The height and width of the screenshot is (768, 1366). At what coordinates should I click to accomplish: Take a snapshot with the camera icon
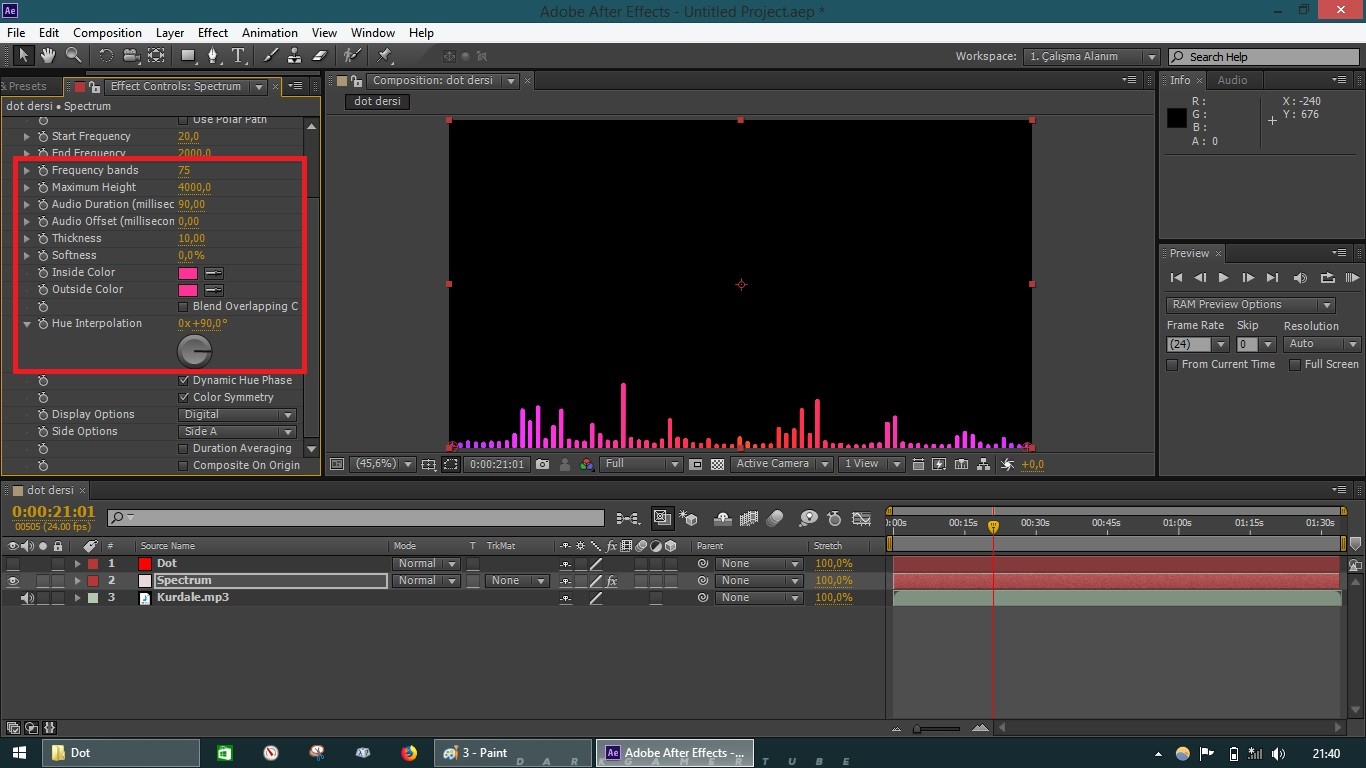pos(542,464)
